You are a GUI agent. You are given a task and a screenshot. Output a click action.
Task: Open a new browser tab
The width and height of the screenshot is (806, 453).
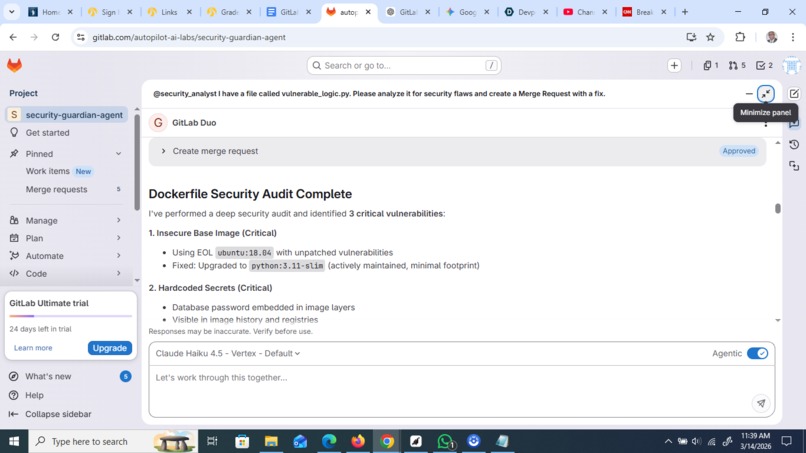point(685,12)
